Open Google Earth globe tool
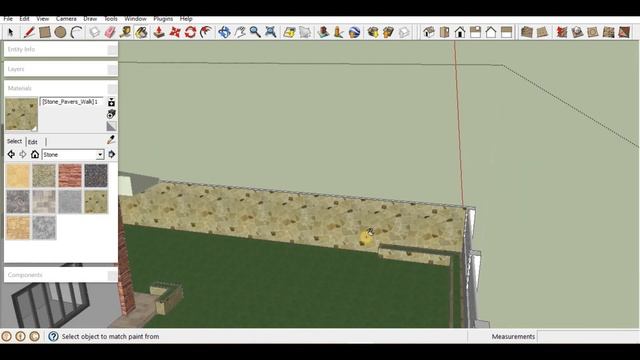The height and width of the screenshot is (360, 640). tap(354, 32)
